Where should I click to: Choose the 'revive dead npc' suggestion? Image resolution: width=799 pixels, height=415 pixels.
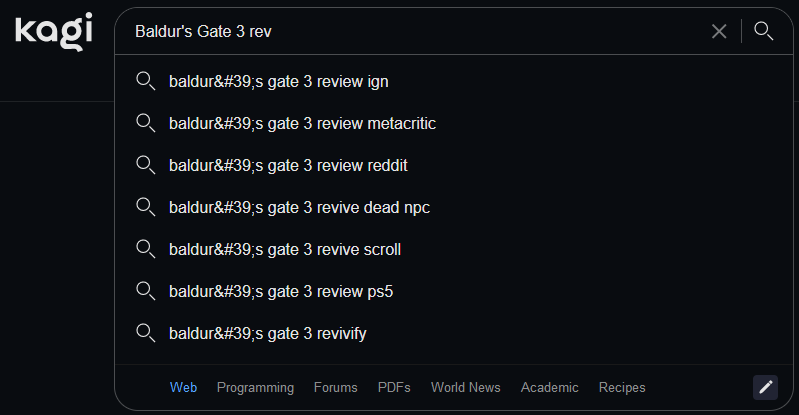(x=454, y=207)
